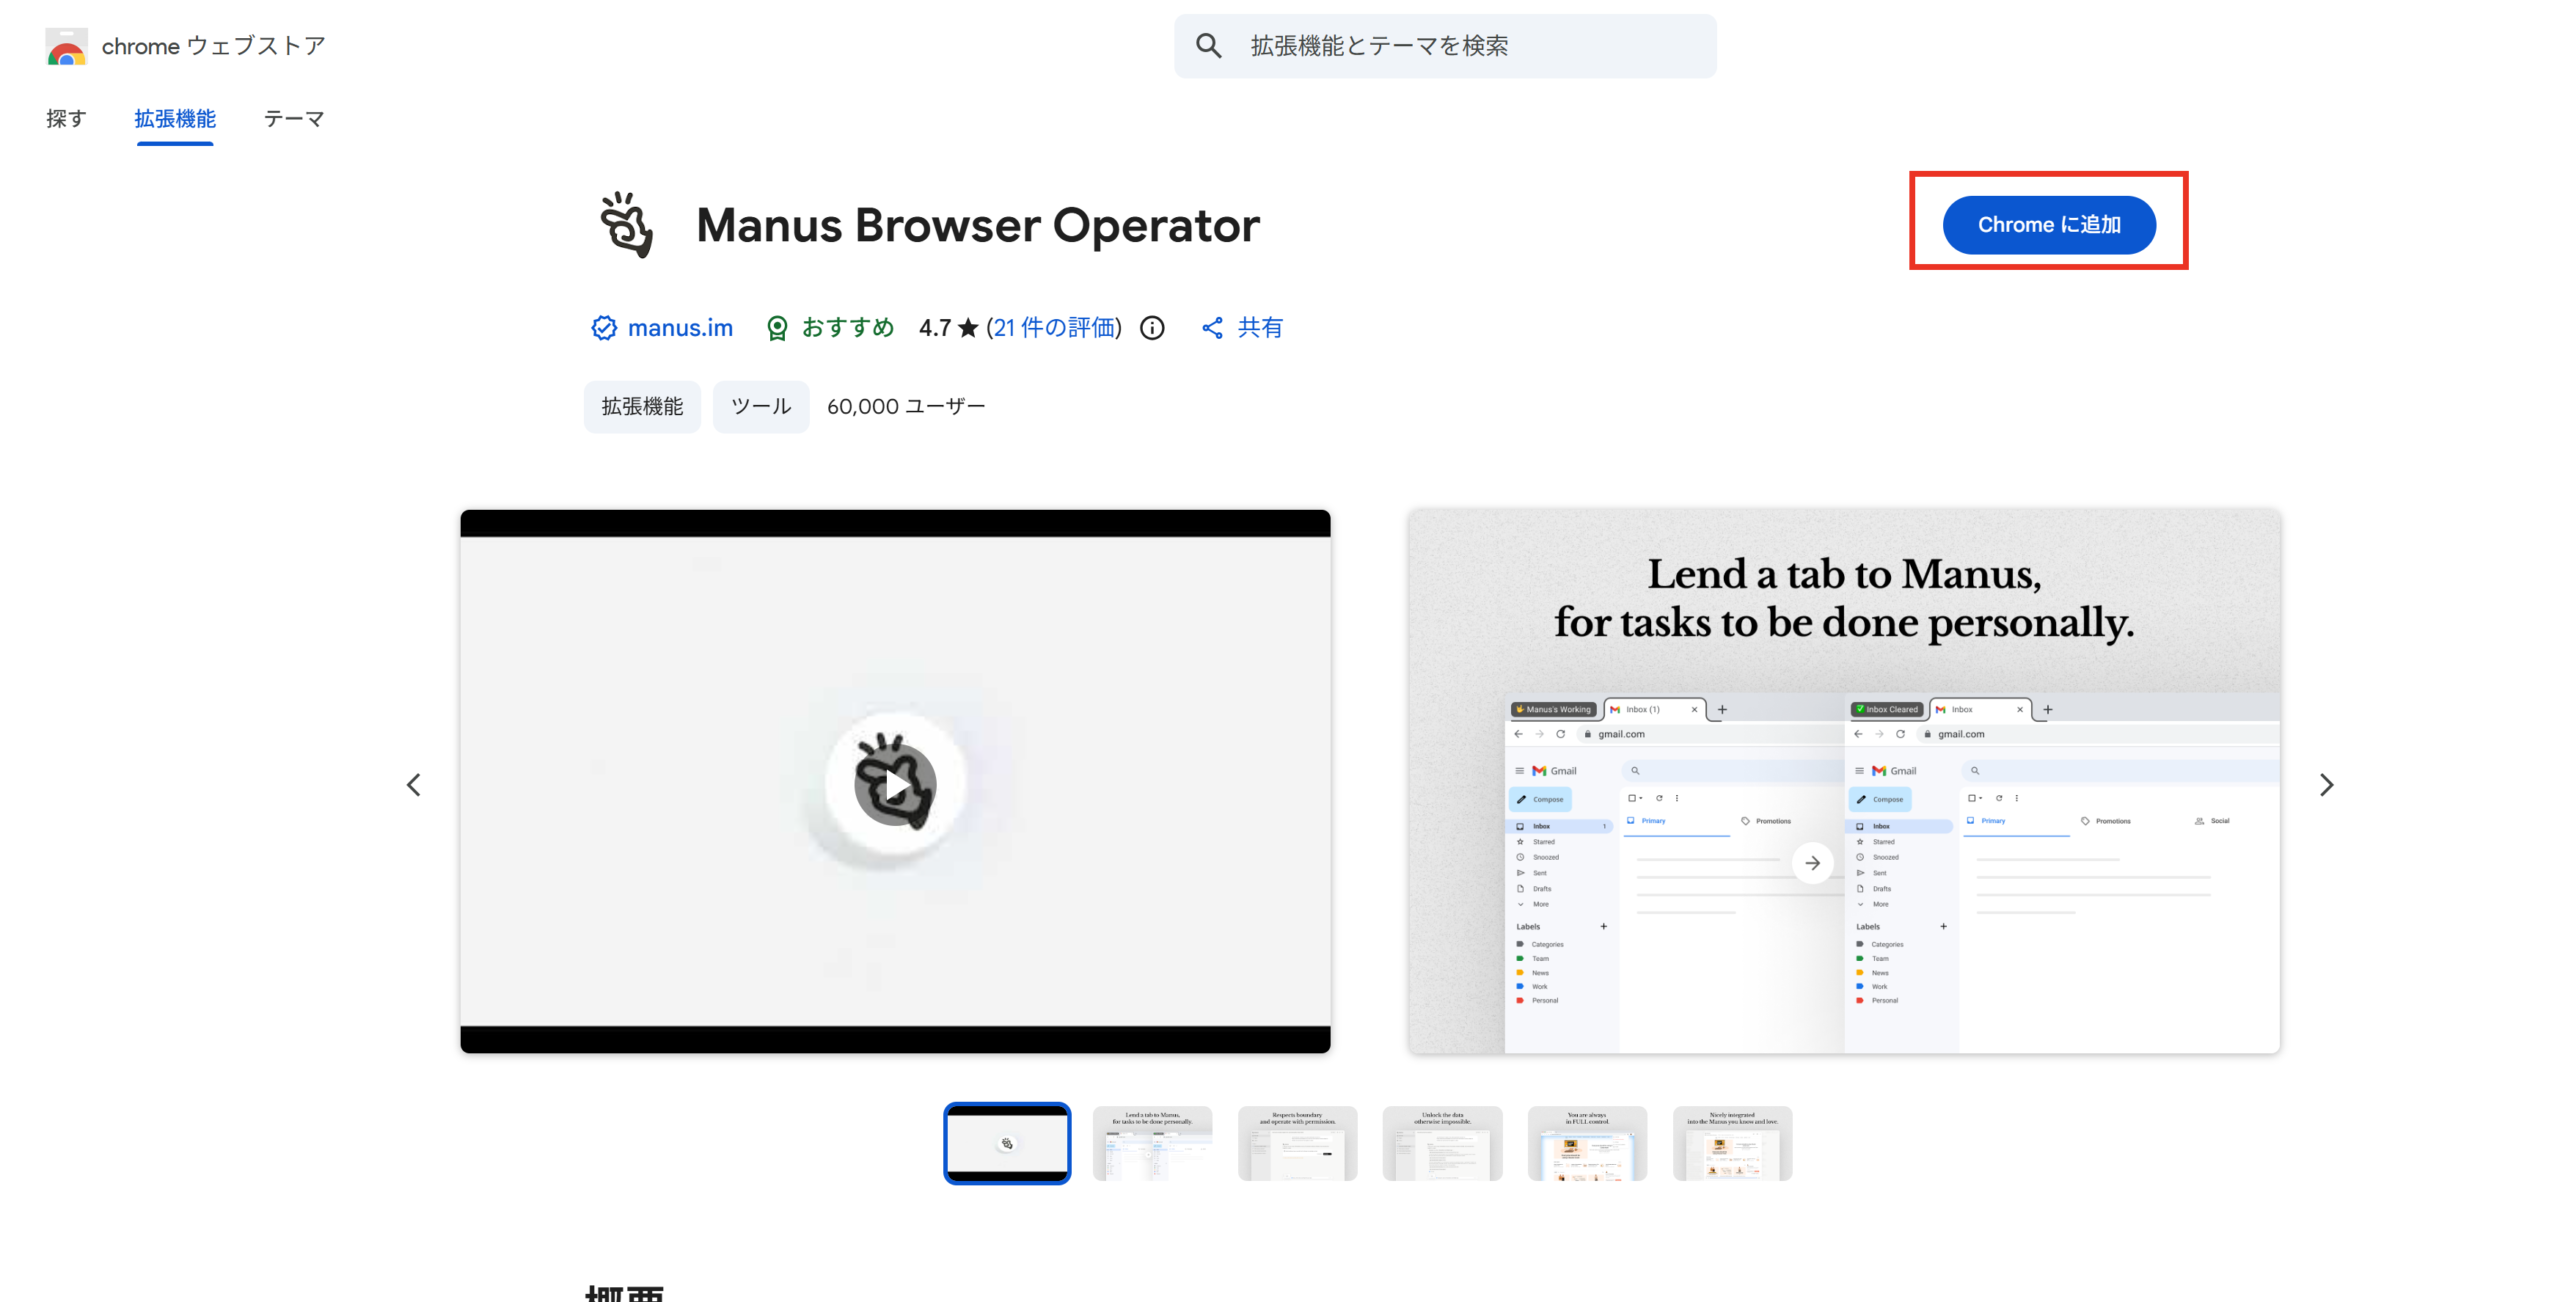Click the Chrome に追加 button
The width and height of the screenshot is (2560, 1302).
pos(2048,225)
